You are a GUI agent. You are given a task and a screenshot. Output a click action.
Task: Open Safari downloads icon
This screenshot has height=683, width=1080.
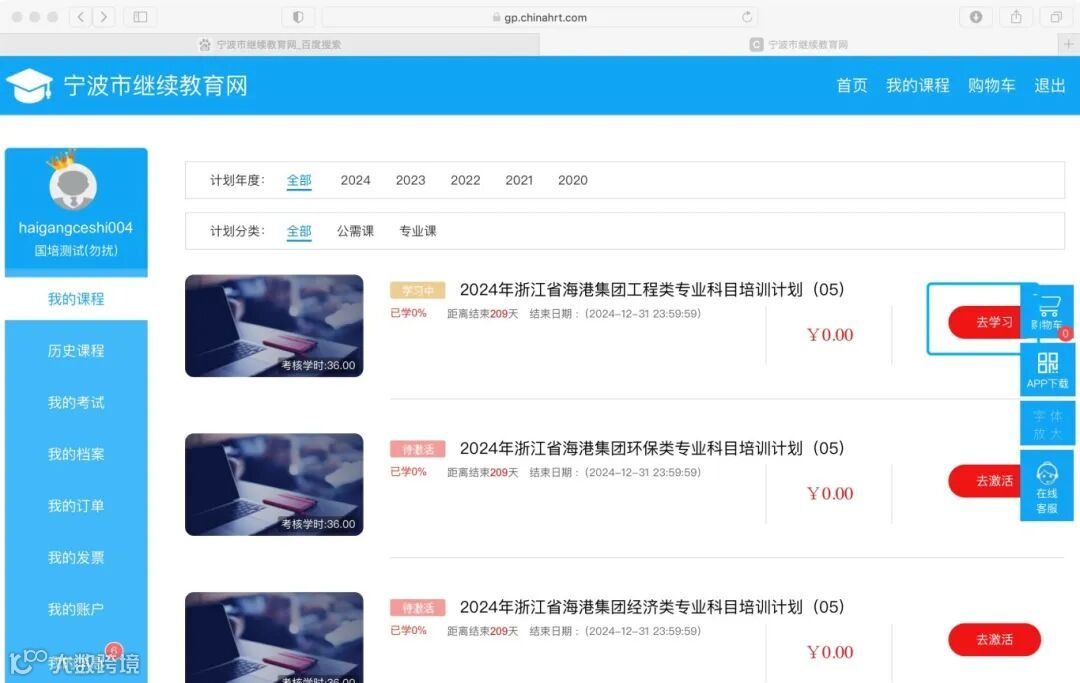coord(976,17)
